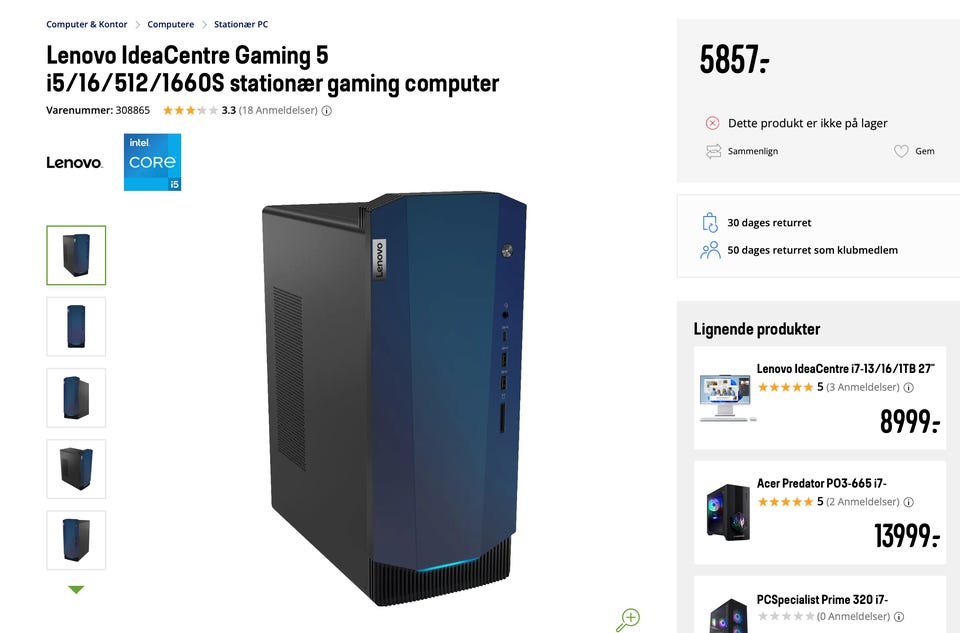Open info icon beside 2 Anmeldelser

coord(909,502)
